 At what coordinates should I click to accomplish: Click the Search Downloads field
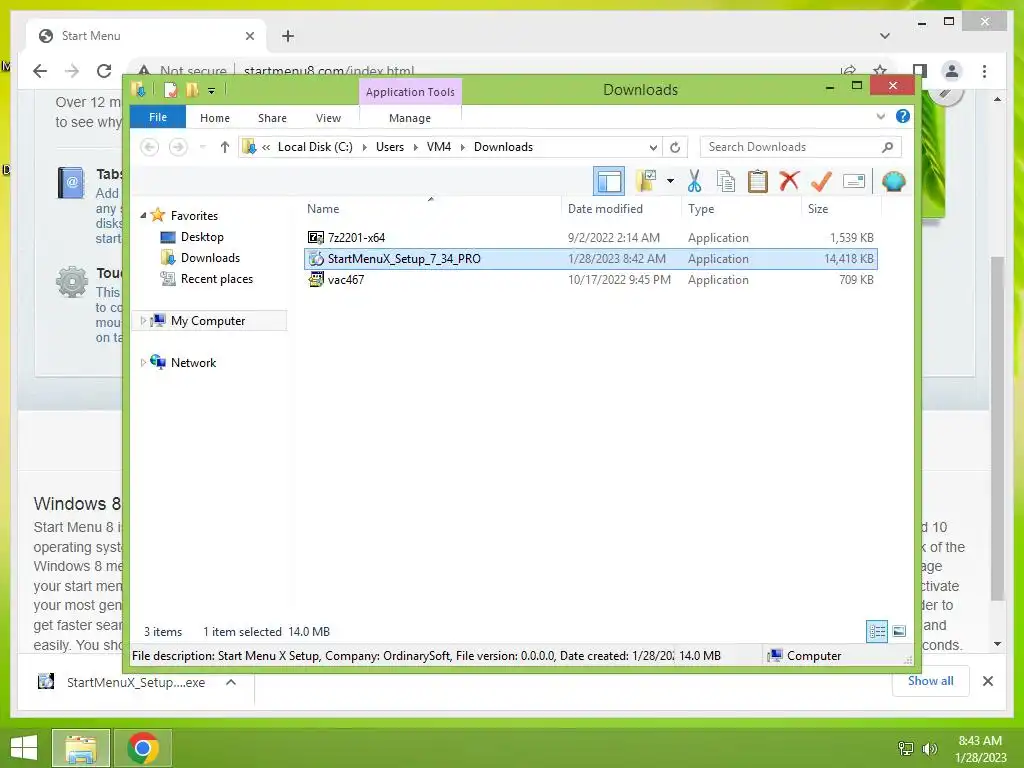[800, 147]
